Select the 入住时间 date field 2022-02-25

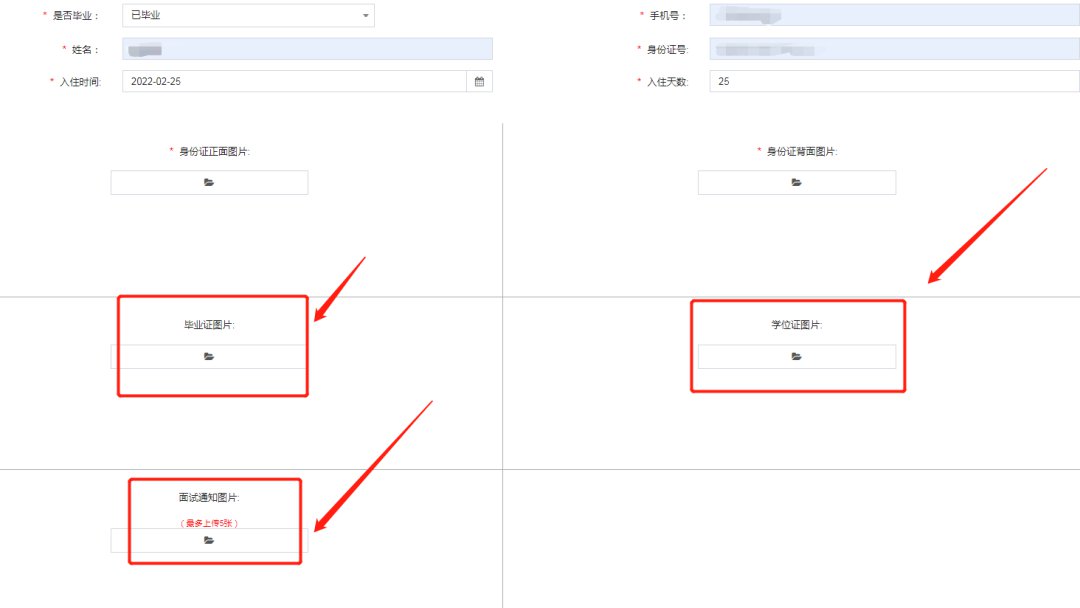(x=295, y=81)
